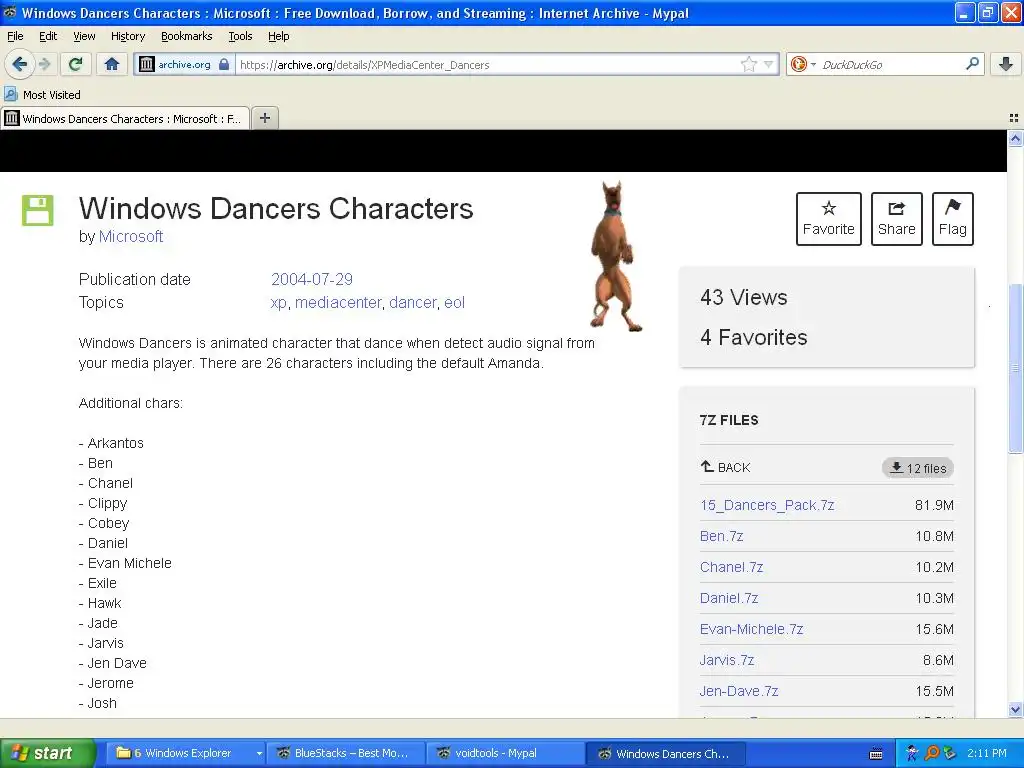Viewport: 1024px width, 768px height.
Task: Open the Windows Start menu
Action: coord(48,753)
